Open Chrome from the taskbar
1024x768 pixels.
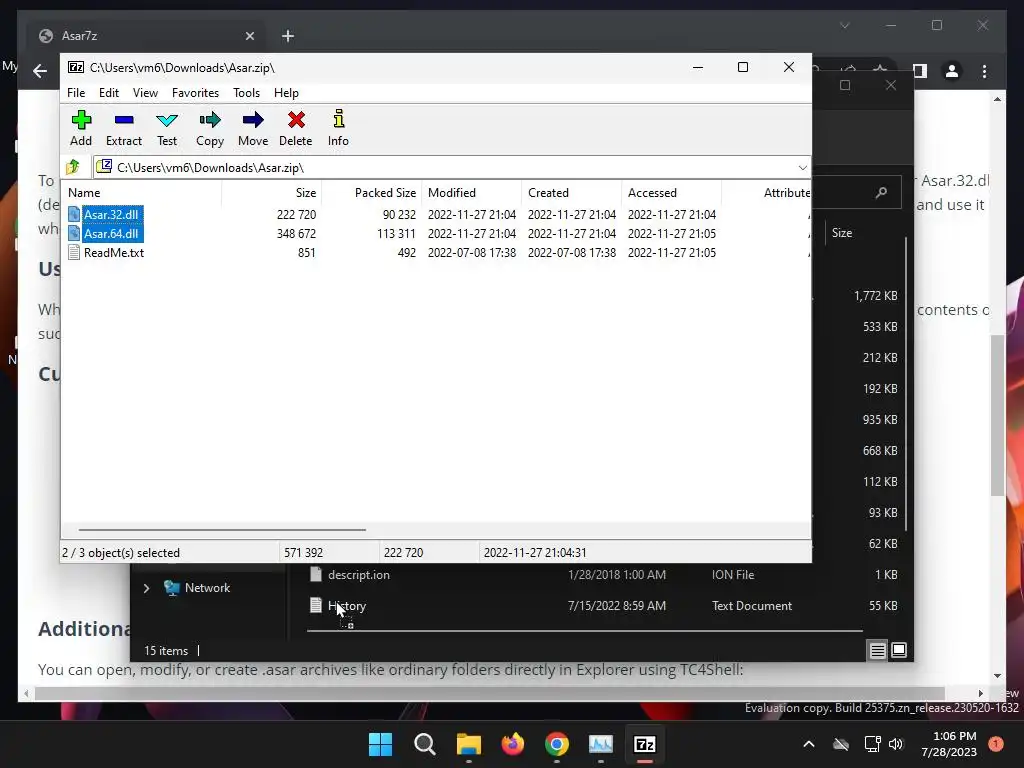coord(557,744)
